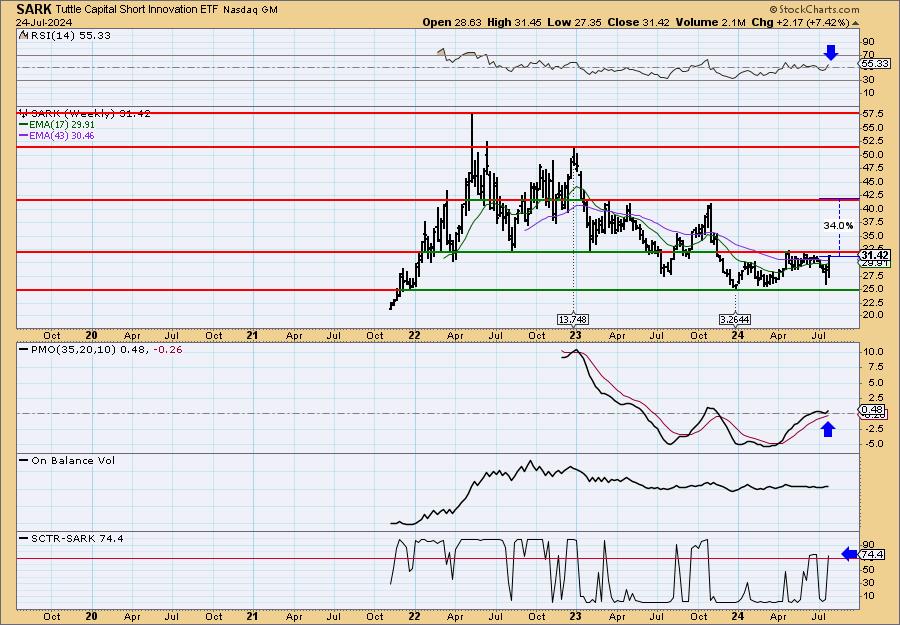Select the Open 28.63 value
The height and width of the screenshot is (625, 900).
coord(453,22)
